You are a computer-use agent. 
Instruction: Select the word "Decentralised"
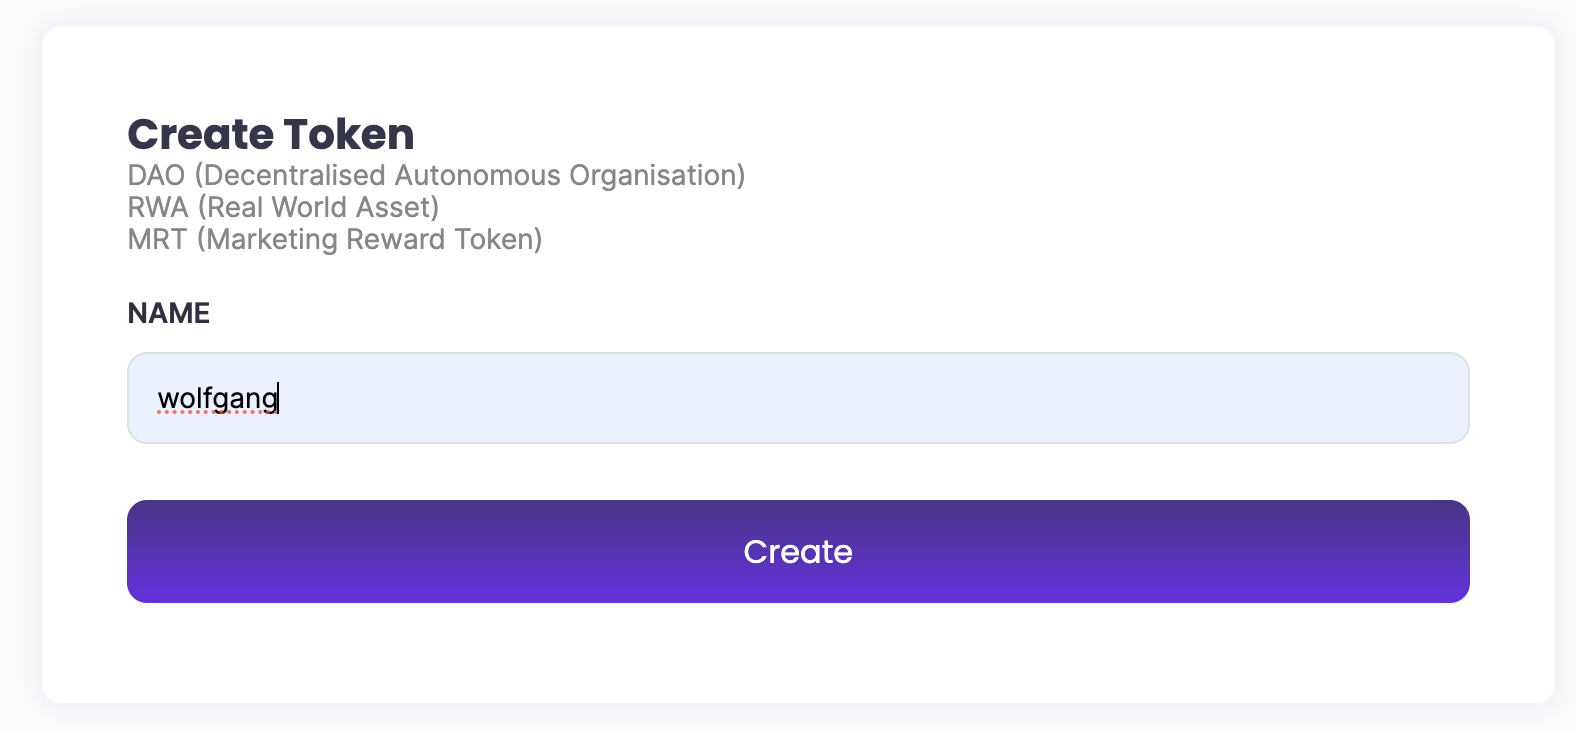click(x=295, y=175)
